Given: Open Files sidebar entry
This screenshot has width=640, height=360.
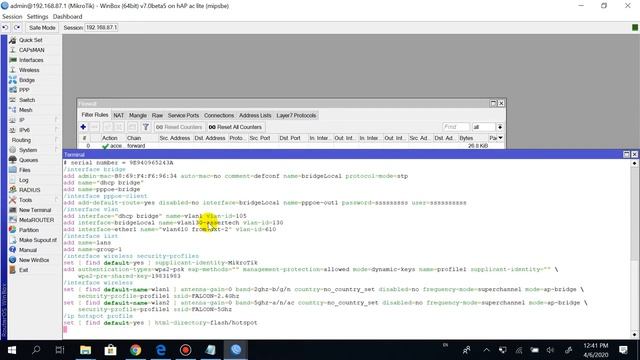Looking at the screenshot, I should [24, 170].
